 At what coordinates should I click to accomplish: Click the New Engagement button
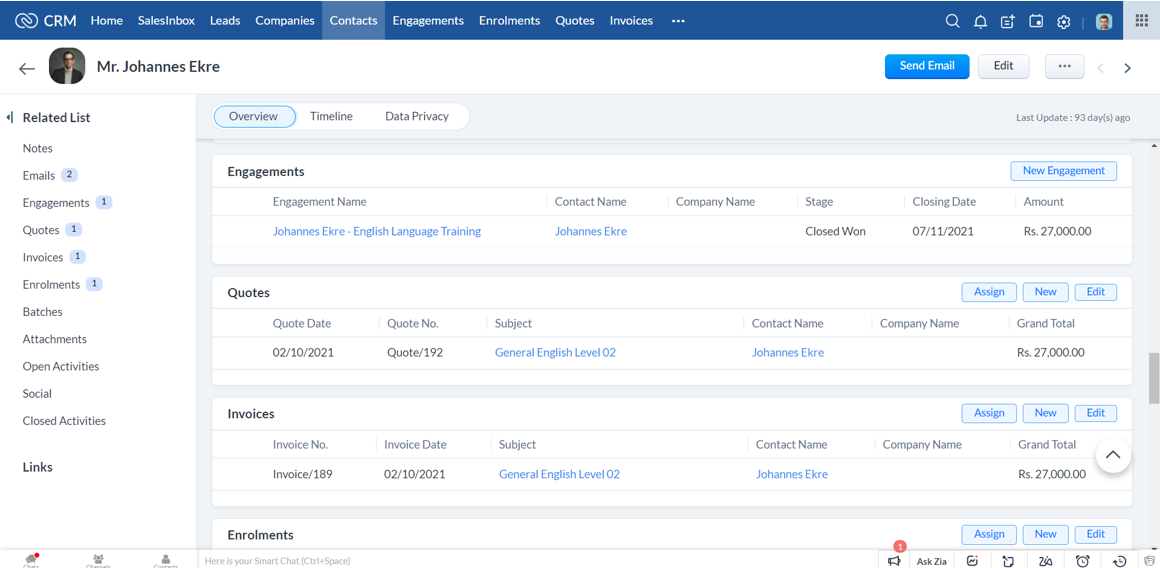click(x=1064, y=171)
